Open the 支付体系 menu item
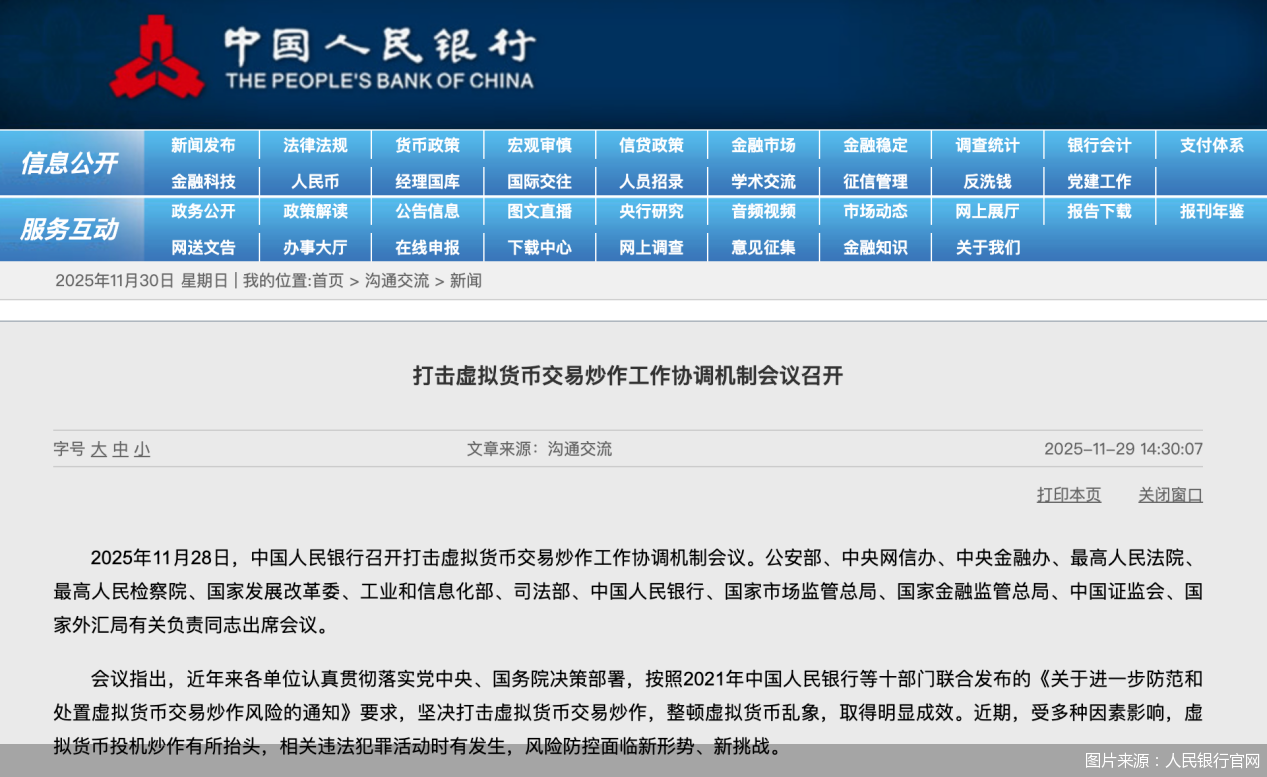The width and height of the screenshot is (1267, 777). pos(1210,145)
